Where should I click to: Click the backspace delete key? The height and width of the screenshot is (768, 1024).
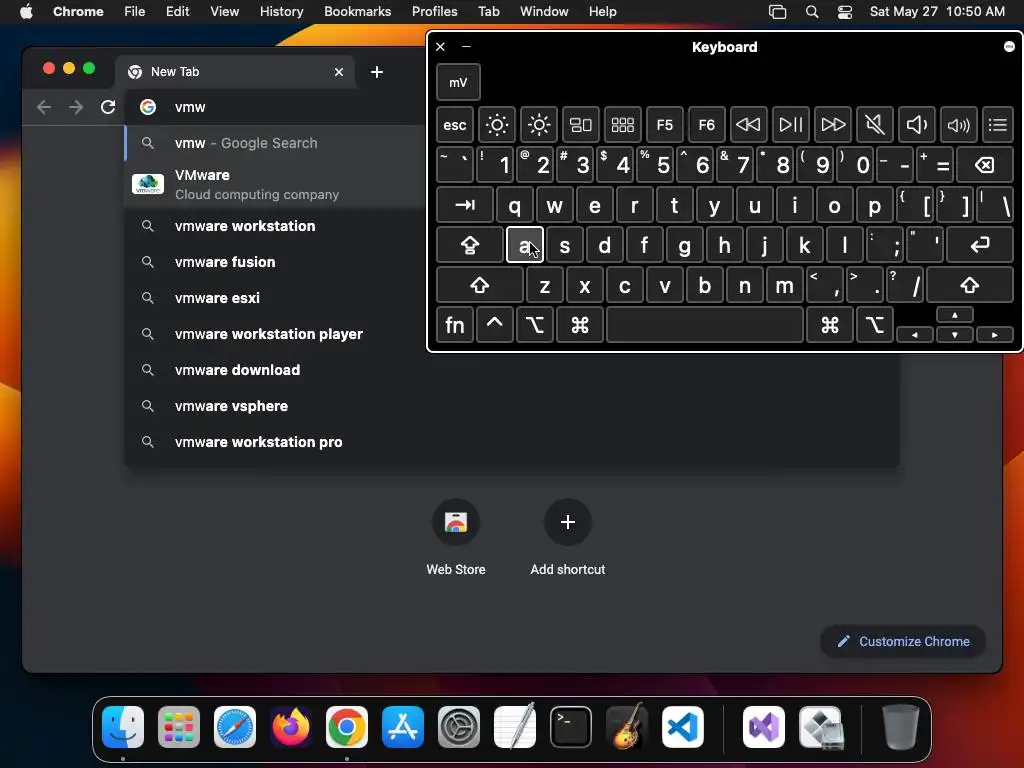[x=985, y=165]
